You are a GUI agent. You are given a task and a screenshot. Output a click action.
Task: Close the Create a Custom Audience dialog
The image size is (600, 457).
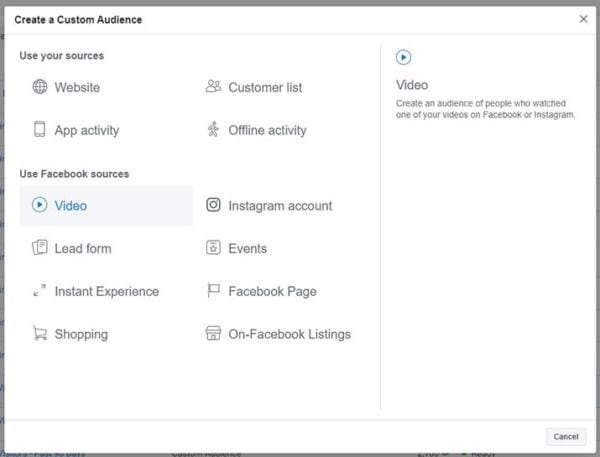[583, 19]
